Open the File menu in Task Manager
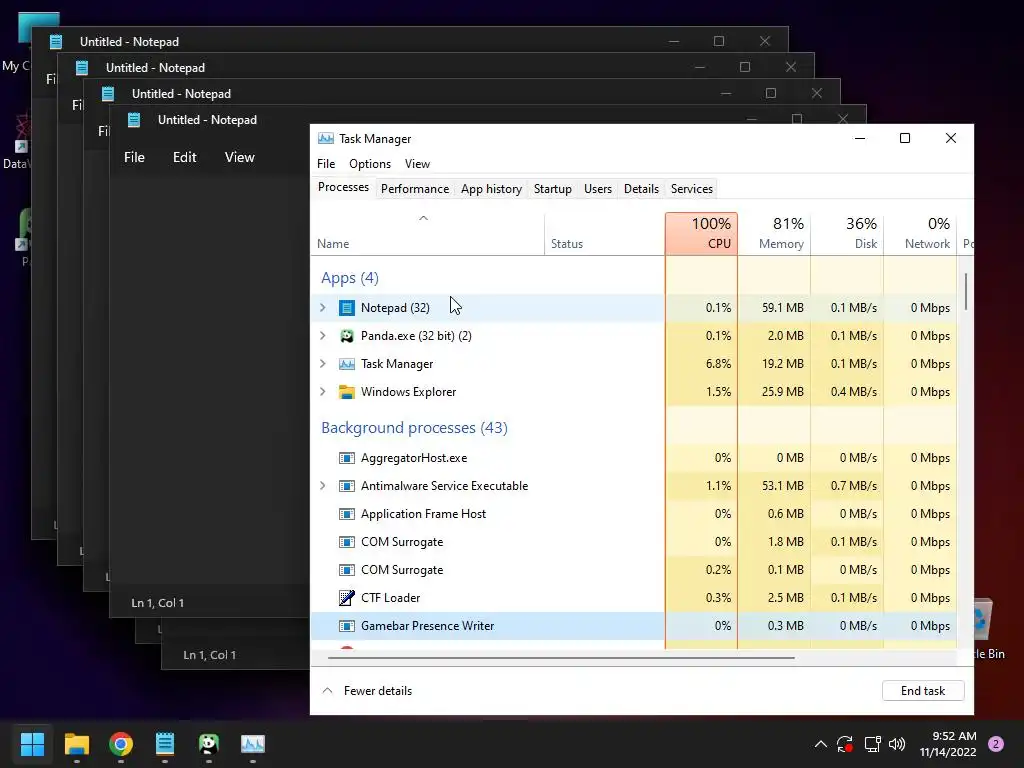Image resolution: width=1024 pixels, height=768 pixels. coord(326,164)
